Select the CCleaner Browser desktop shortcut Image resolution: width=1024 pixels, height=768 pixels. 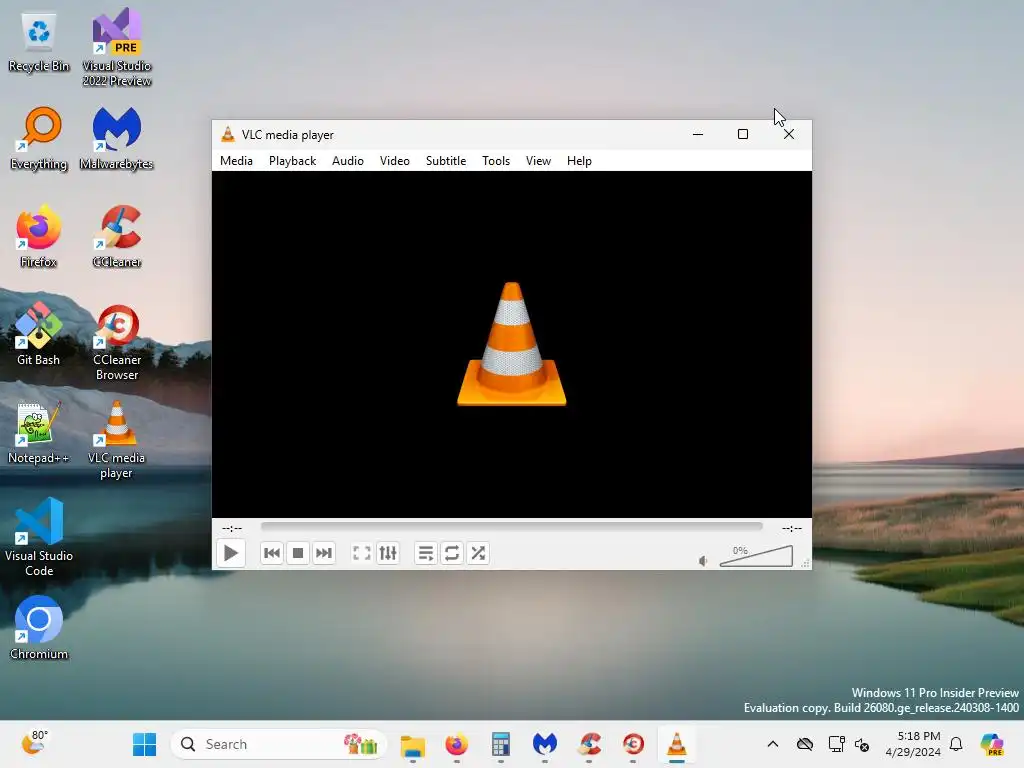coord(117,342)
